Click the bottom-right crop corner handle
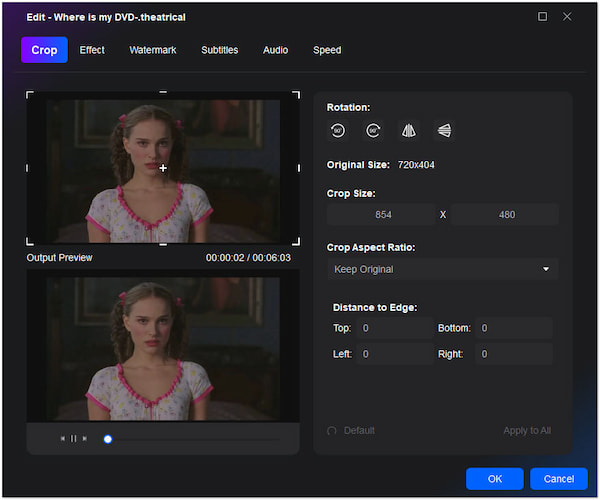Viewport: 600px width, 500px height. pos(296,242)
